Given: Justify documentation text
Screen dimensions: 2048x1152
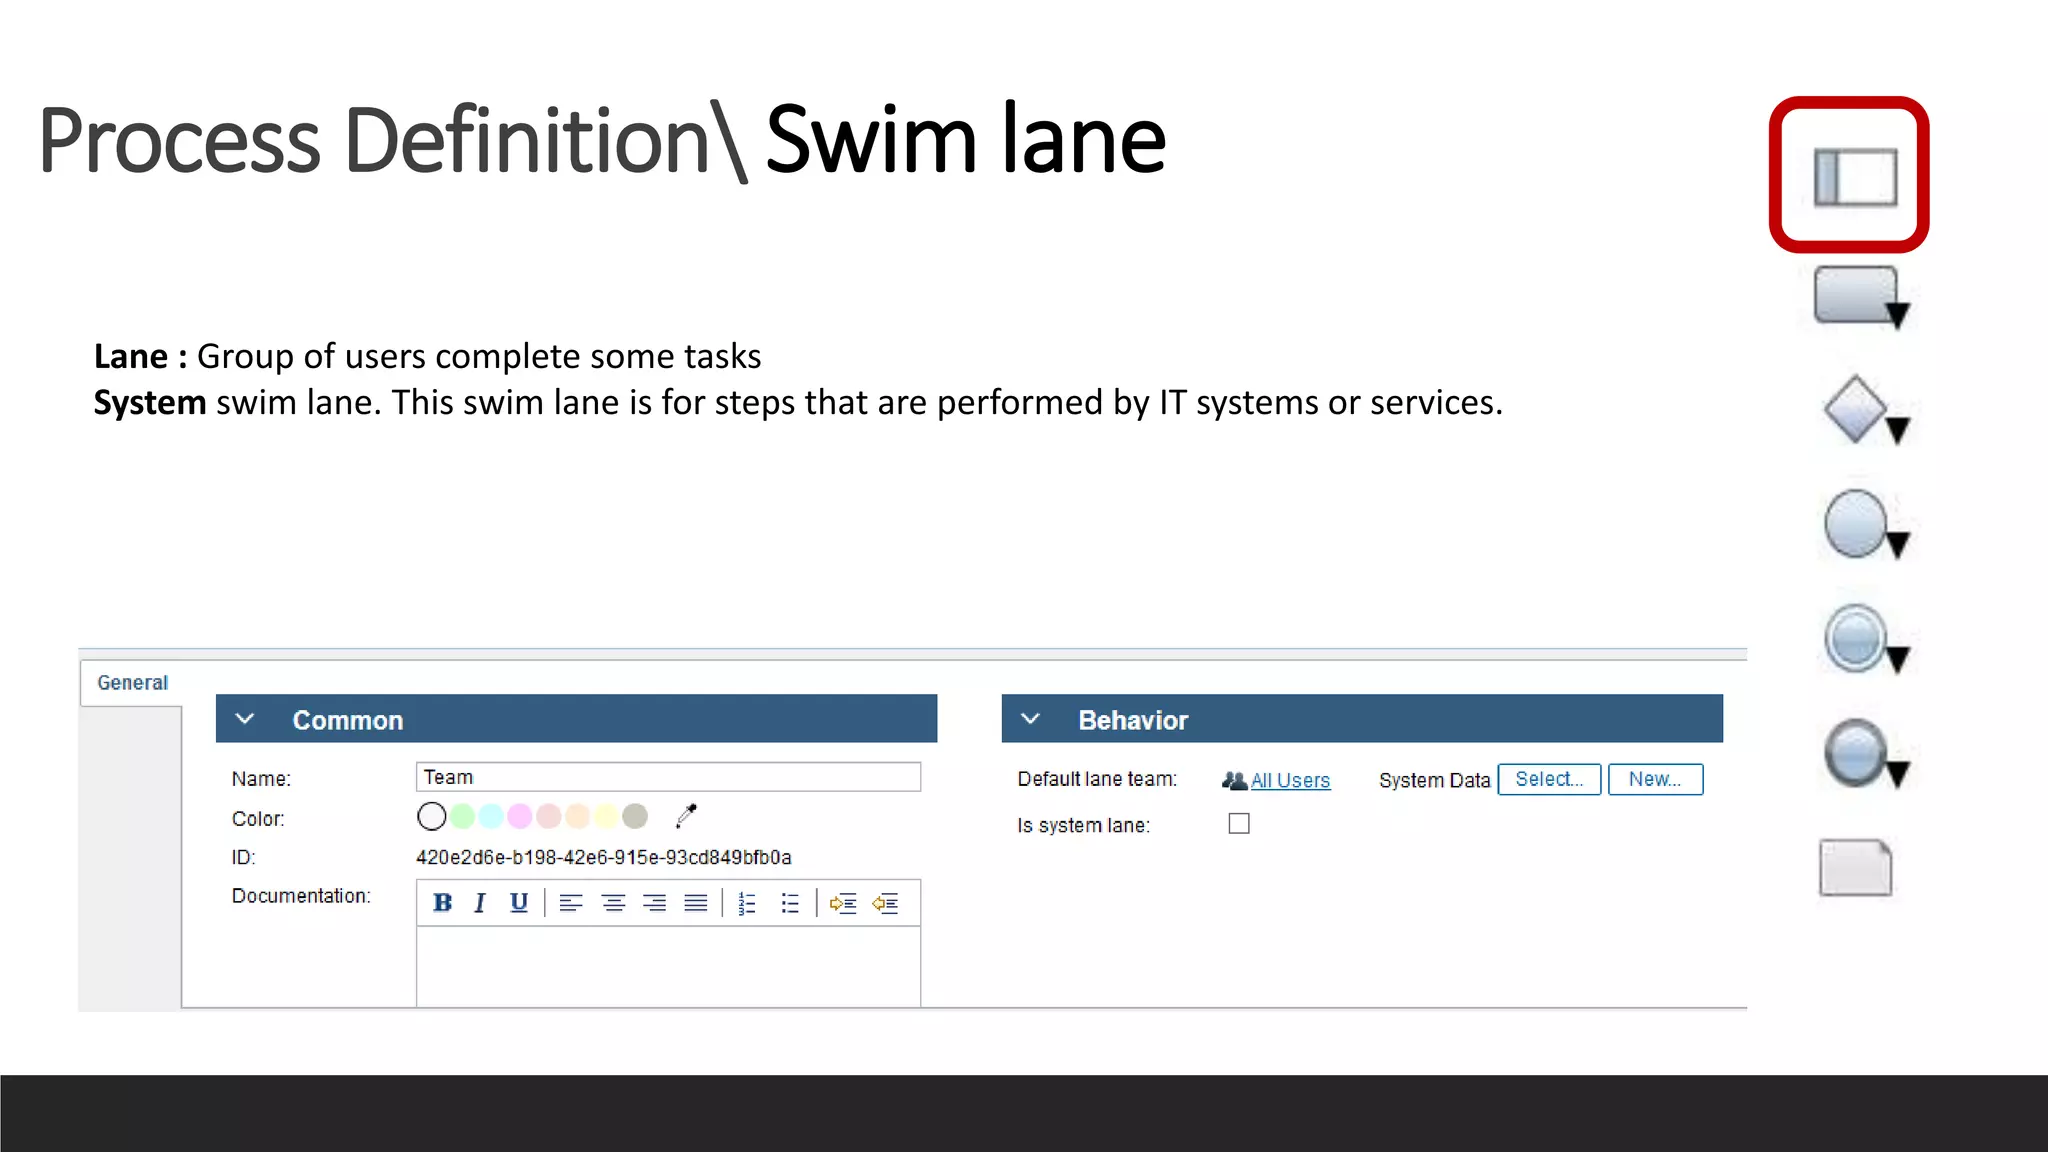Looking at the screenshot, I should 696,904.
